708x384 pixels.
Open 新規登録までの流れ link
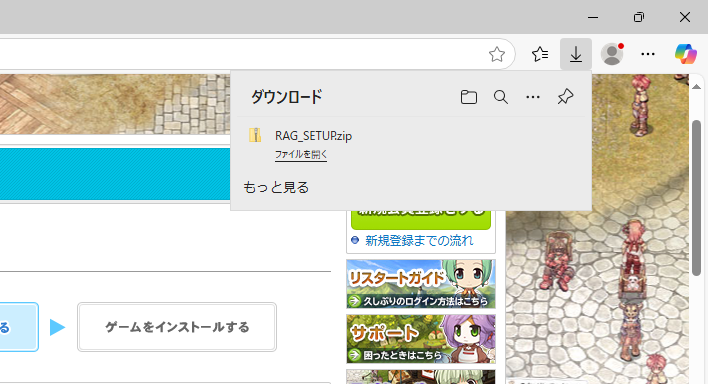pos(419,240)
